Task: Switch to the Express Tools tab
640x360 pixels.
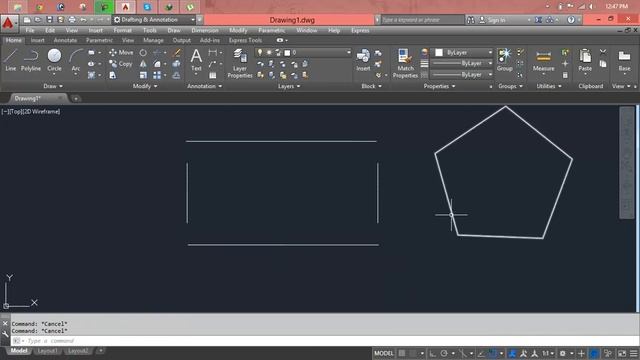Action: [x=245, y=40]
